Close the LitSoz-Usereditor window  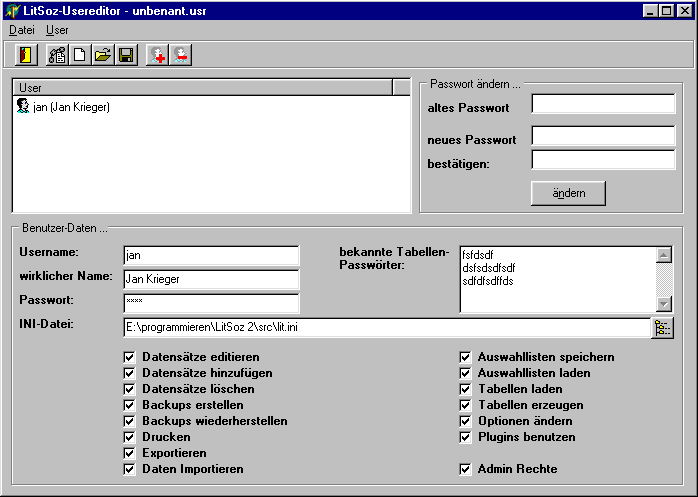685,11
